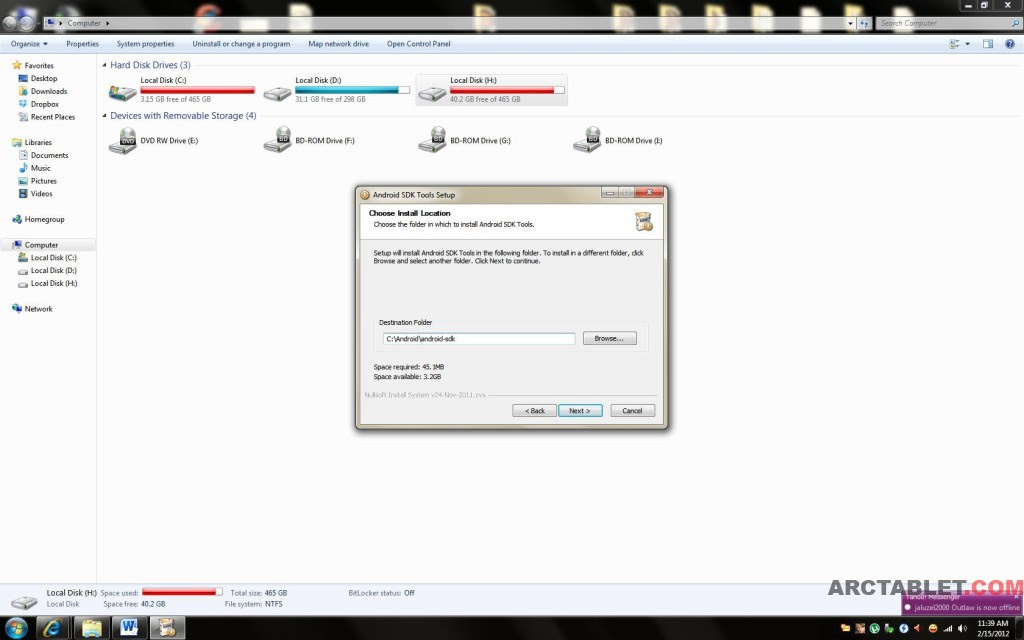Image resolution: width=1024 pixels, height=640 pixels.
Task: Click the Explorer Back button
Action: click(x=9, y=23)
